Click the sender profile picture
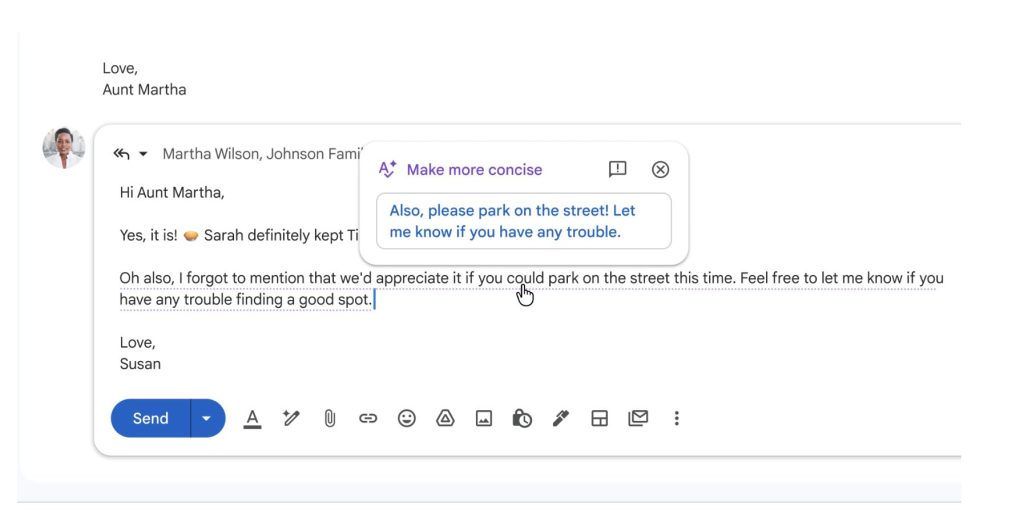 (x=63, y=148)
